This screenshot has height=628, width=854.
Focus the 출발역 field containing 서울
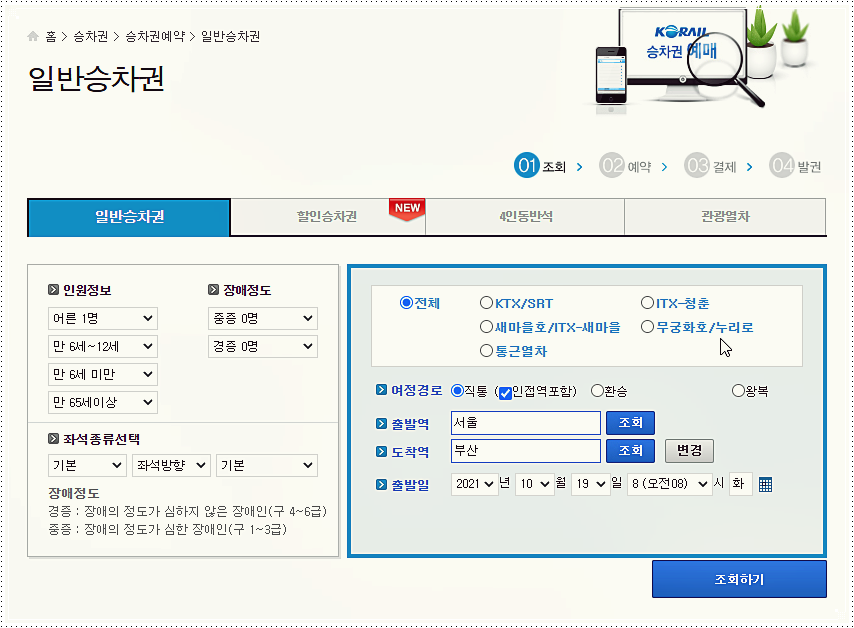526,423
